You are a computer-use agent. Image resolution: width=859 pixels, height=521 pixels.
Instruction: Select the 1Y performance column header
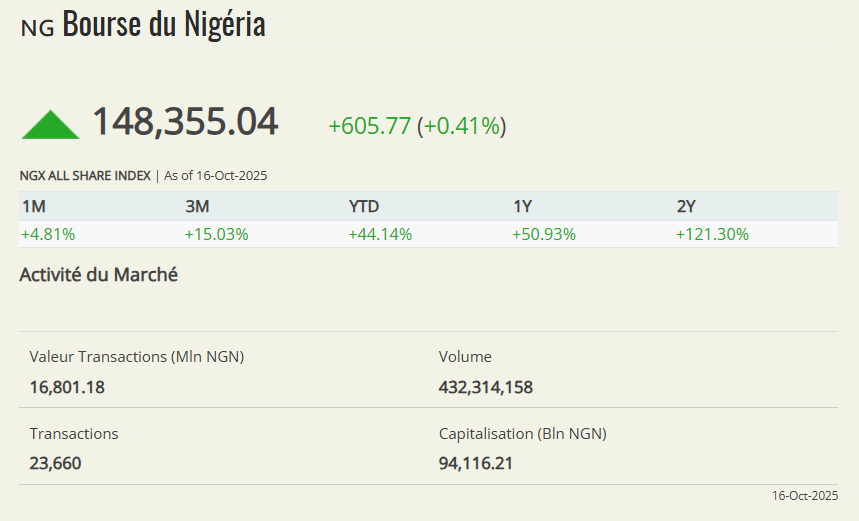pos(522,206)
